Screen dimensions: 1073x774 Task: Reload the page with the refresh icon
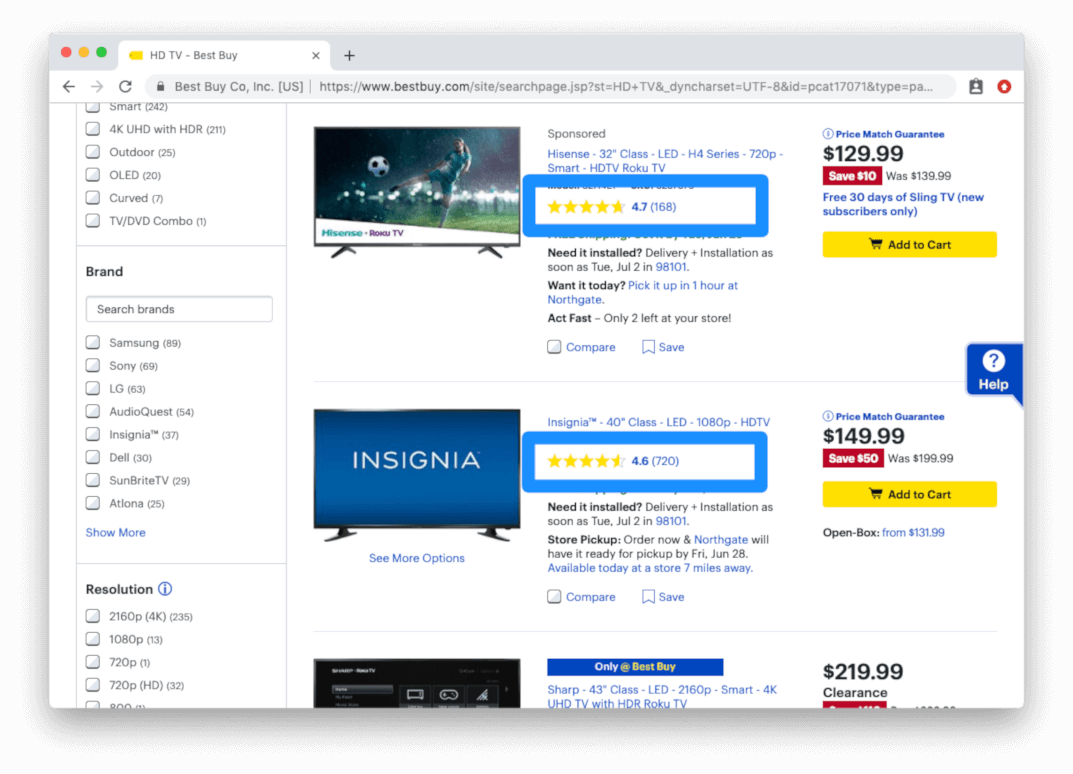(x=124, y=86)
